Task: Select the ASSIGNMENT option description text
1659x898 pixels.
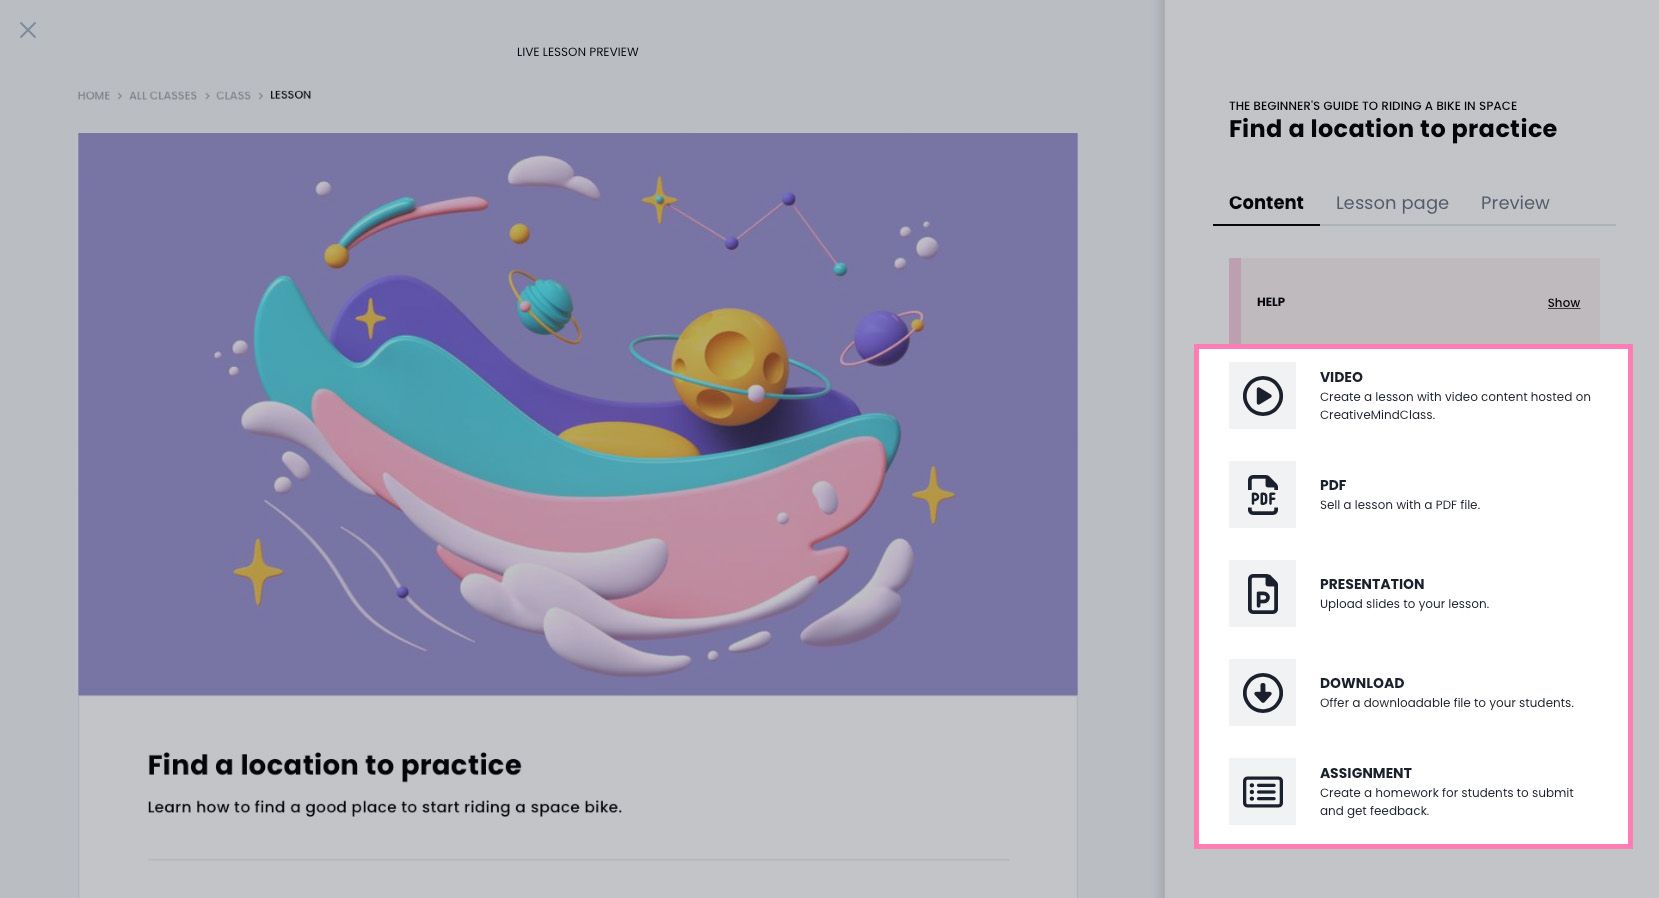Action: click(x=1446, y=802)
